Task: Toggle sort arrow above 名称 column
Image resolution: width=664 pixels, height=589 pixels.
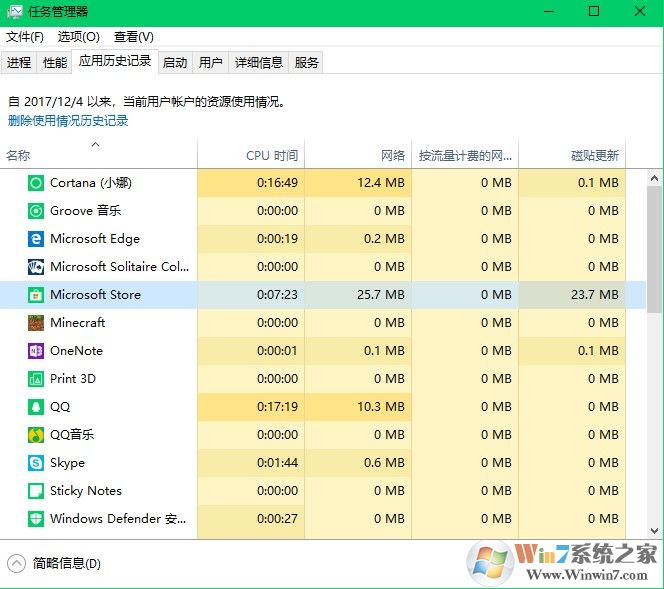Action: 96,145
